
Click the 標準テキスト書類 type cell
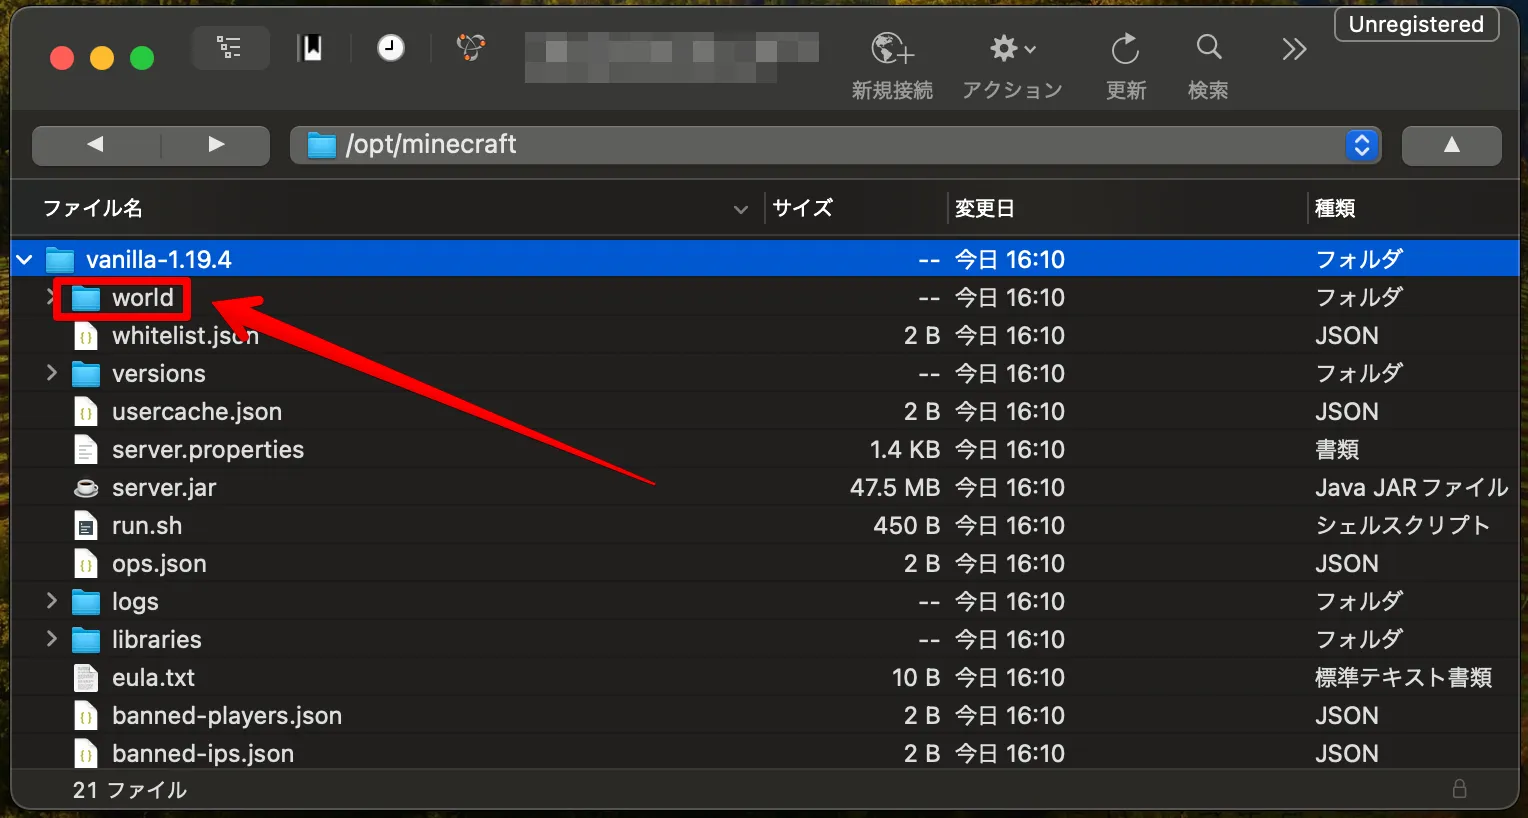point(1404,678)
